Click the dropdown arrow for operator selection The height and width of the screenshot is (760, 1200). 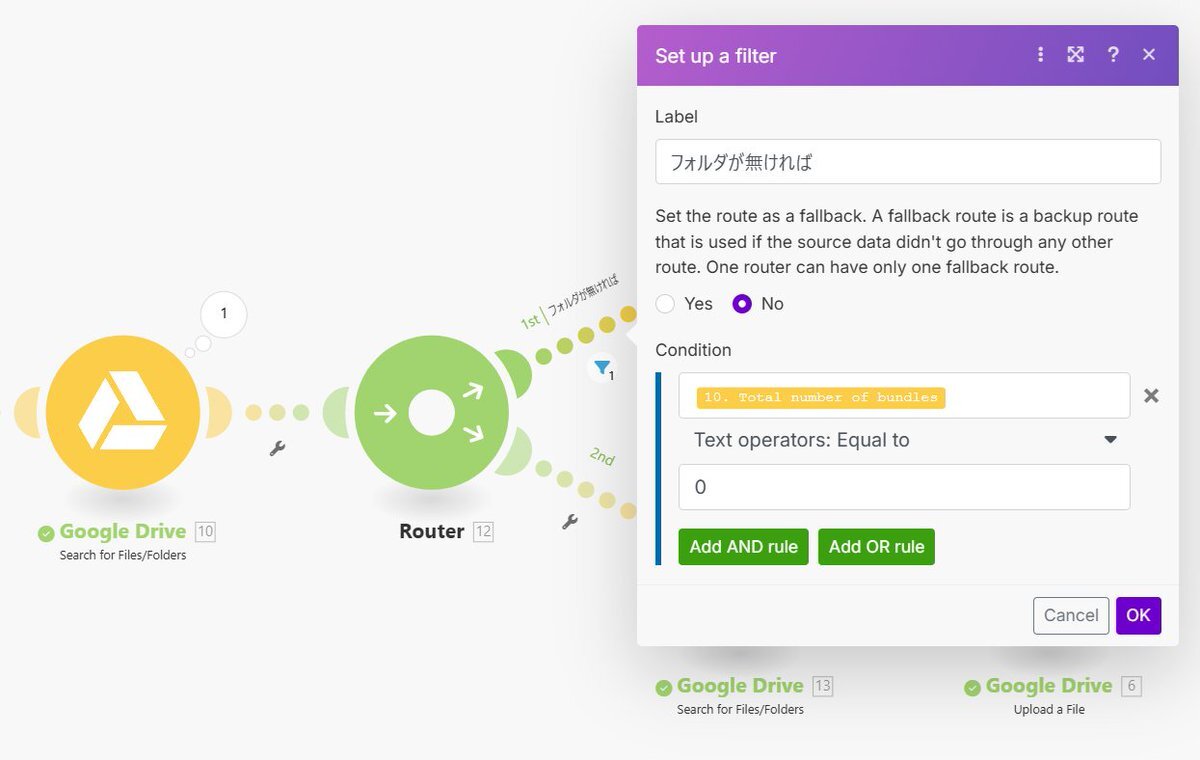click(1110, 440)
